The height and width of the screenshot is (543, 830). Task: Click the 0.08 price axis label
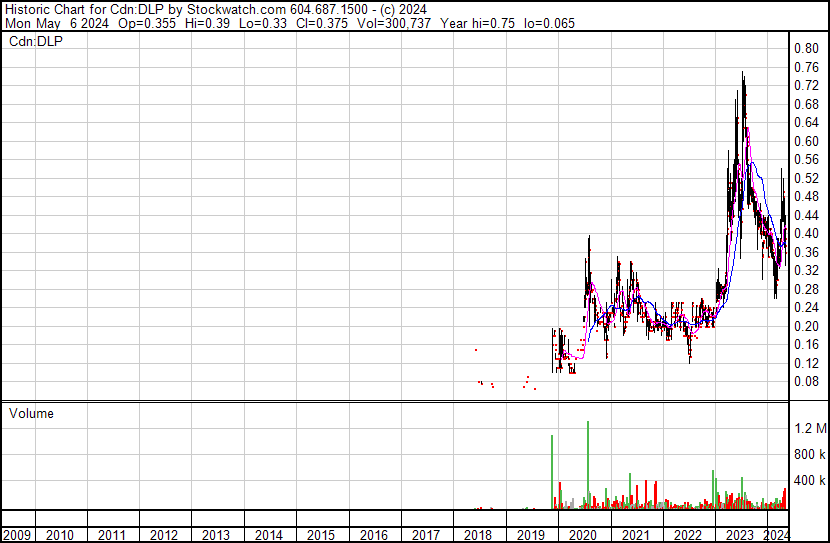(x=806, y=382)
